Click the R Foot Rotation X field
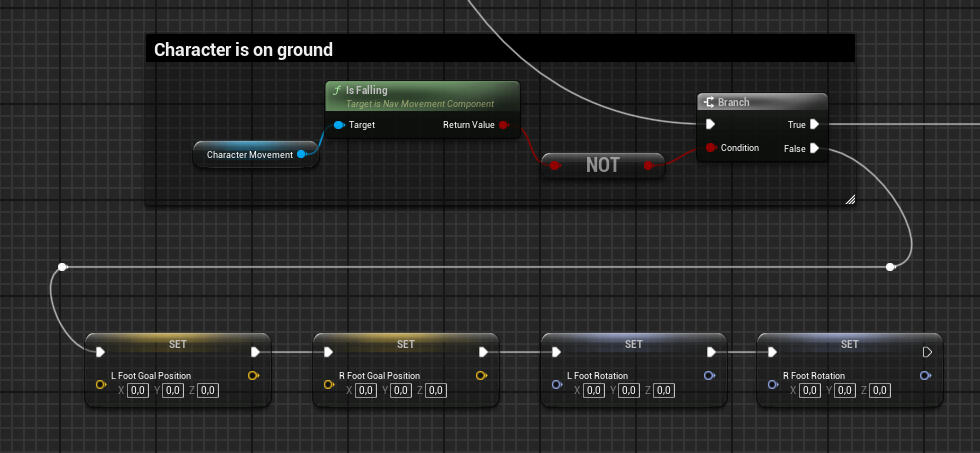This screenshot has width=980, height=453. click(x=811, y=391)
